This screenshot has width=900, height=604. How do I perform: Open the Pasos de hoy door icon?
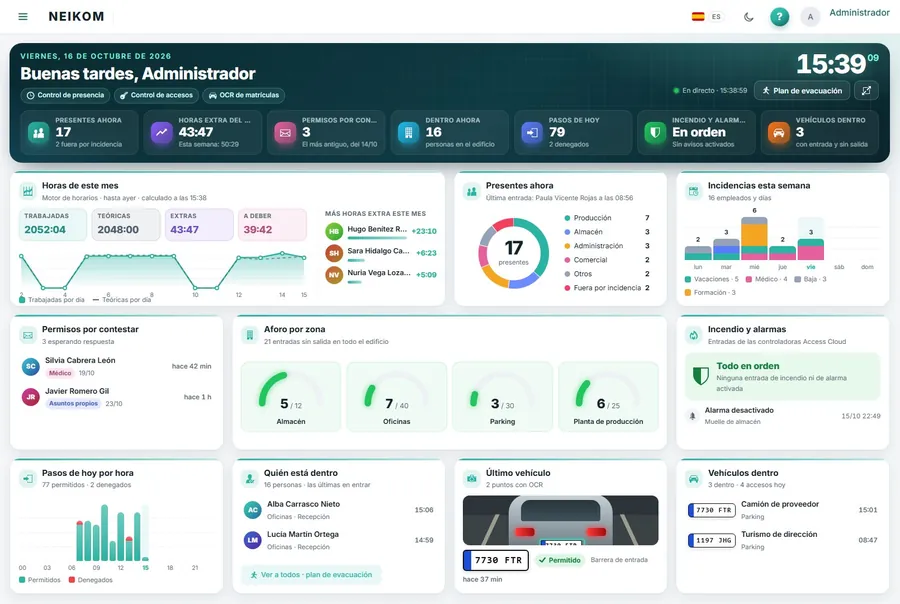pos(532,133)
